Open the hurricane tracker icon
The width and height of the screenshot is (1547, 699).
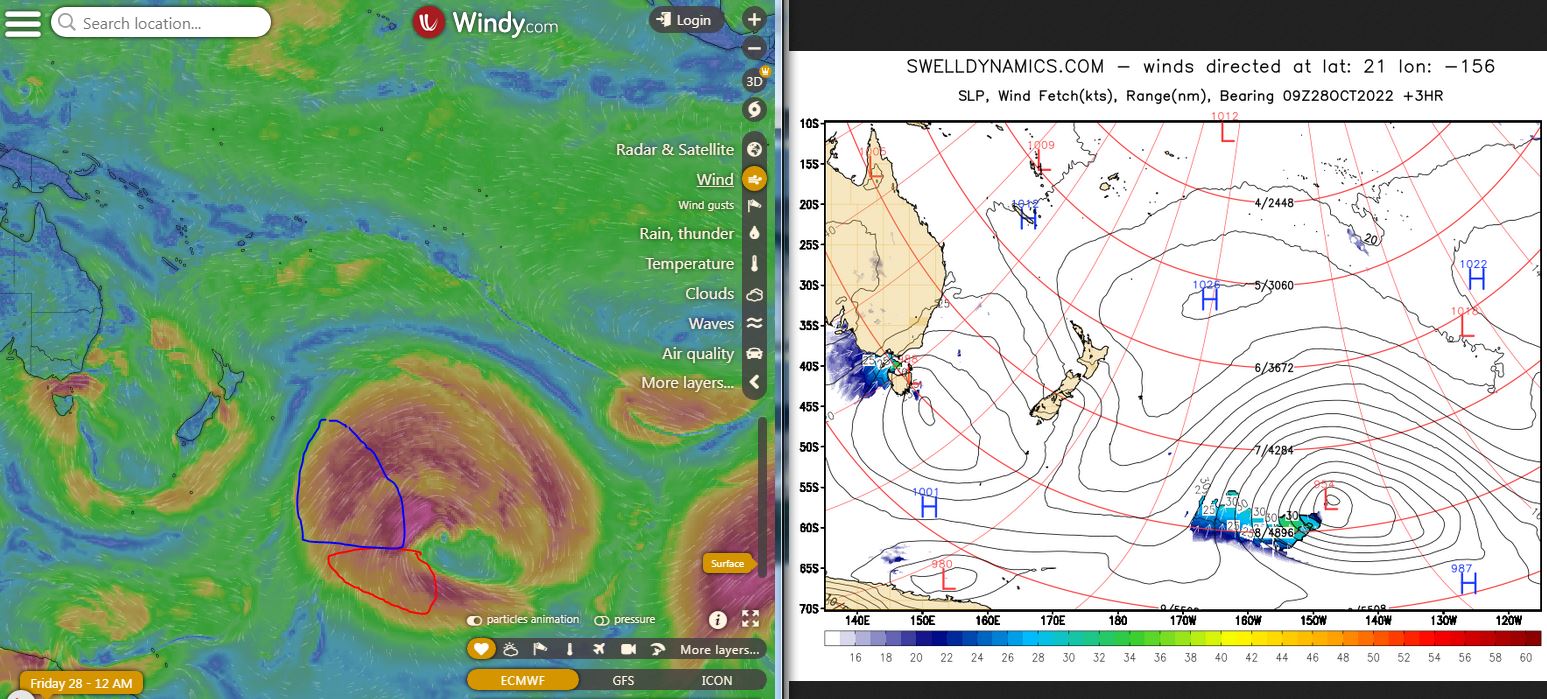coord(755,110)
